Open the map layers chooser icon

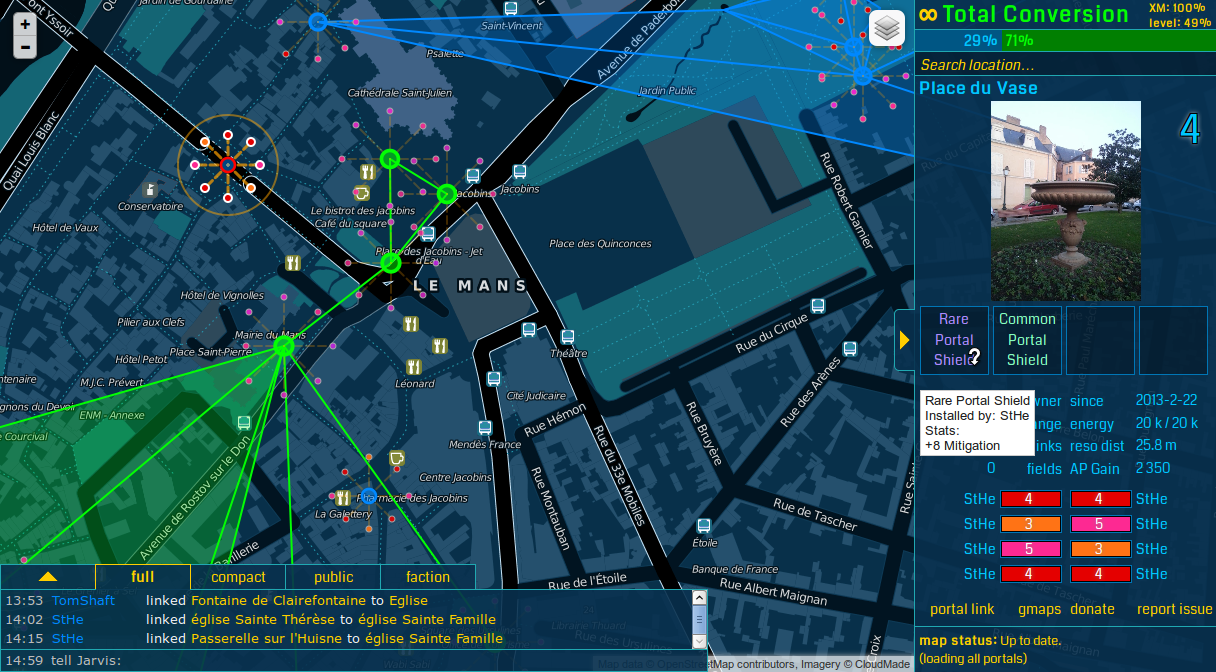pos(887,29)
